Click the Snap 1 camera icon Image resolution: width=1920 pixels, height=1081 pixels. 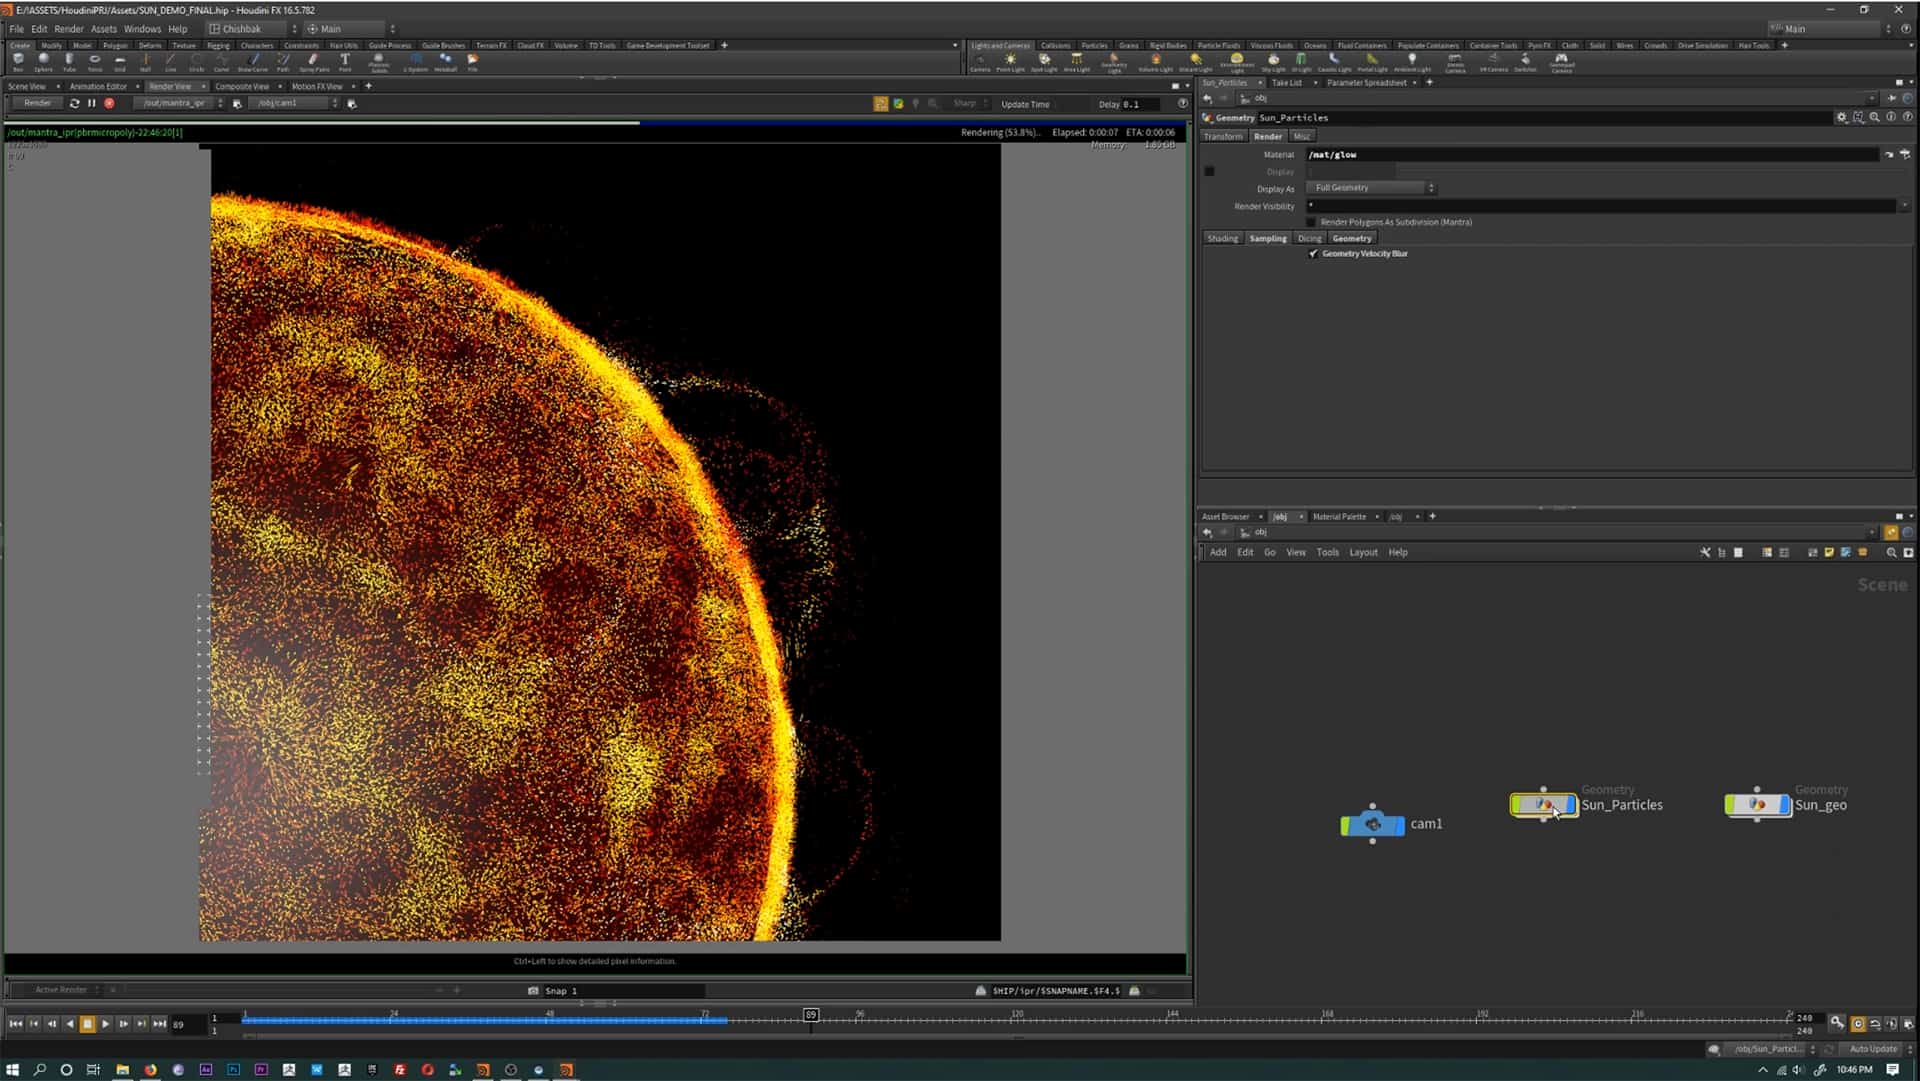click(x=533, y=991)
